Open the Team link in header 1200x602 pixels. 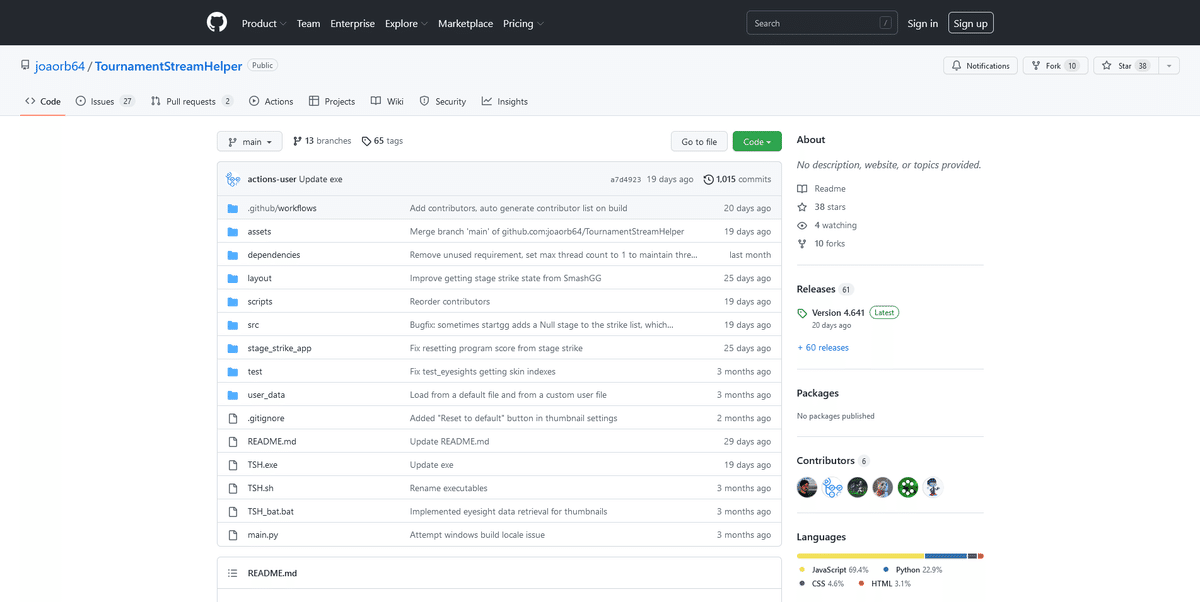click(309, 24)
